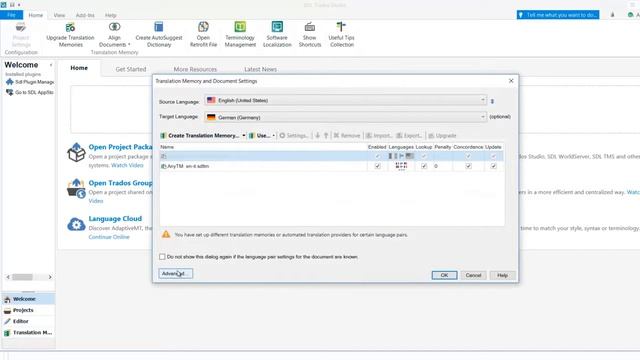640x360 pixels.
Task: Click the notification bell icon
Action: [612, 15]
